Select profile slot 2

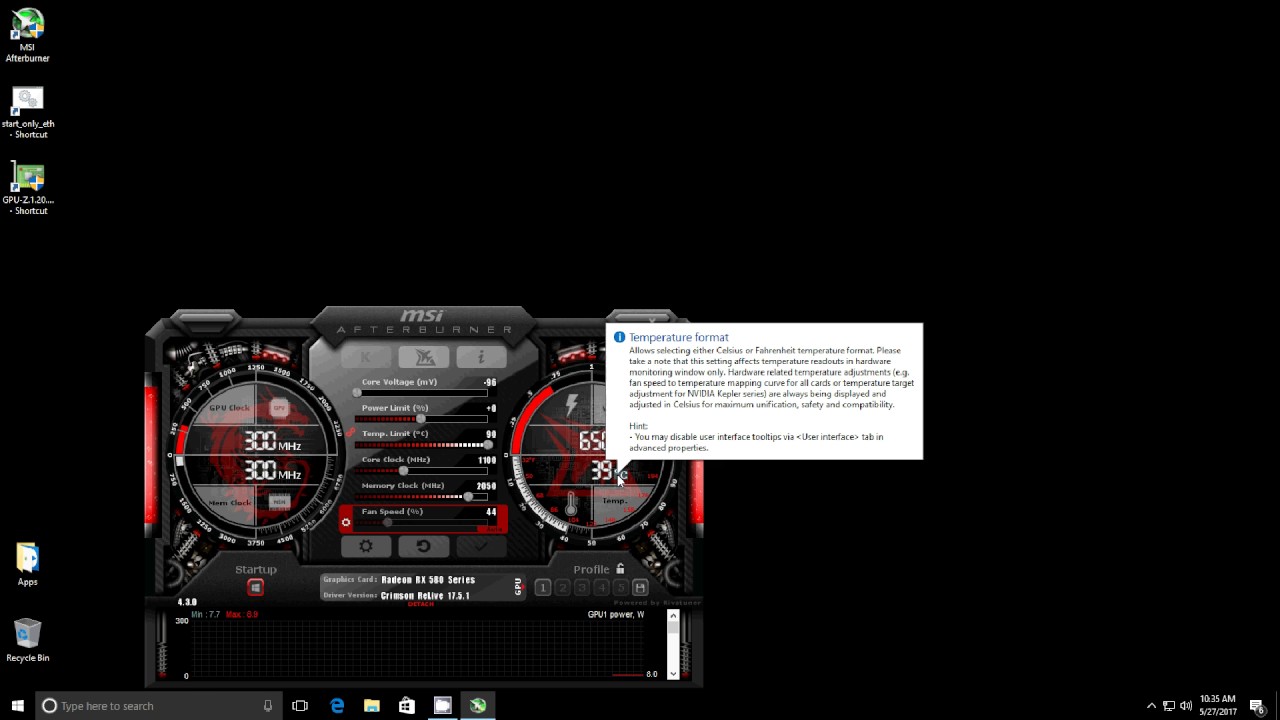pyautogui.click(x=562, y=588)
